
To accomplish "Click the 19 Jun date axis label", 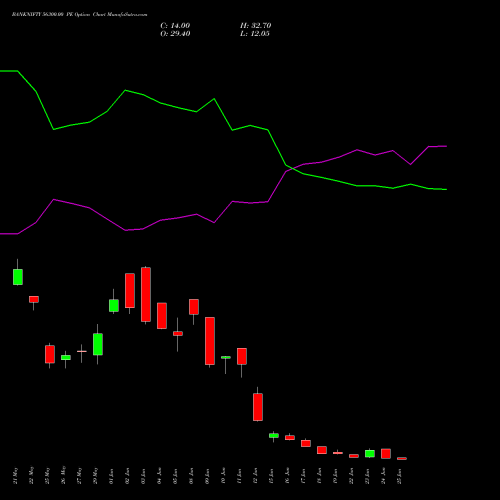I will (335, 476).
